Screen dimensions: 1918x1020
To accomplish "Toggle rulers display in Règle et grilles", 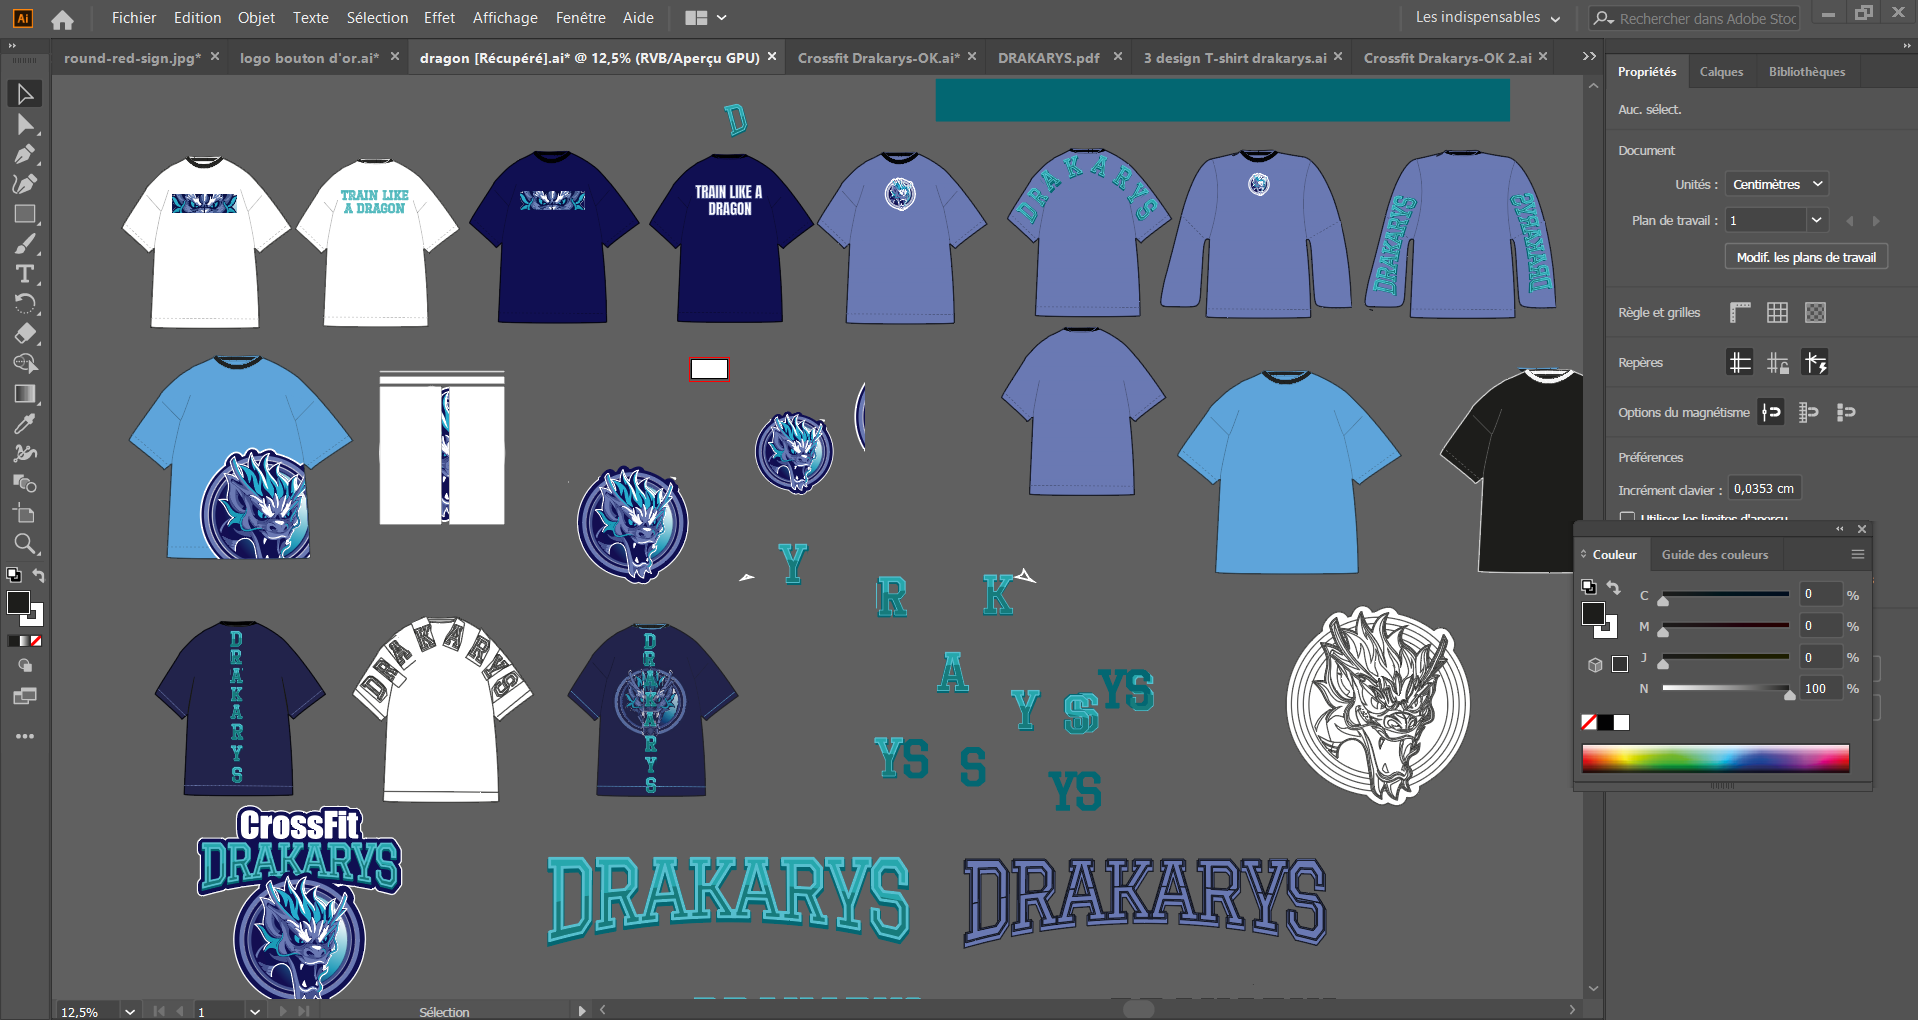I will coord(1740,313).
